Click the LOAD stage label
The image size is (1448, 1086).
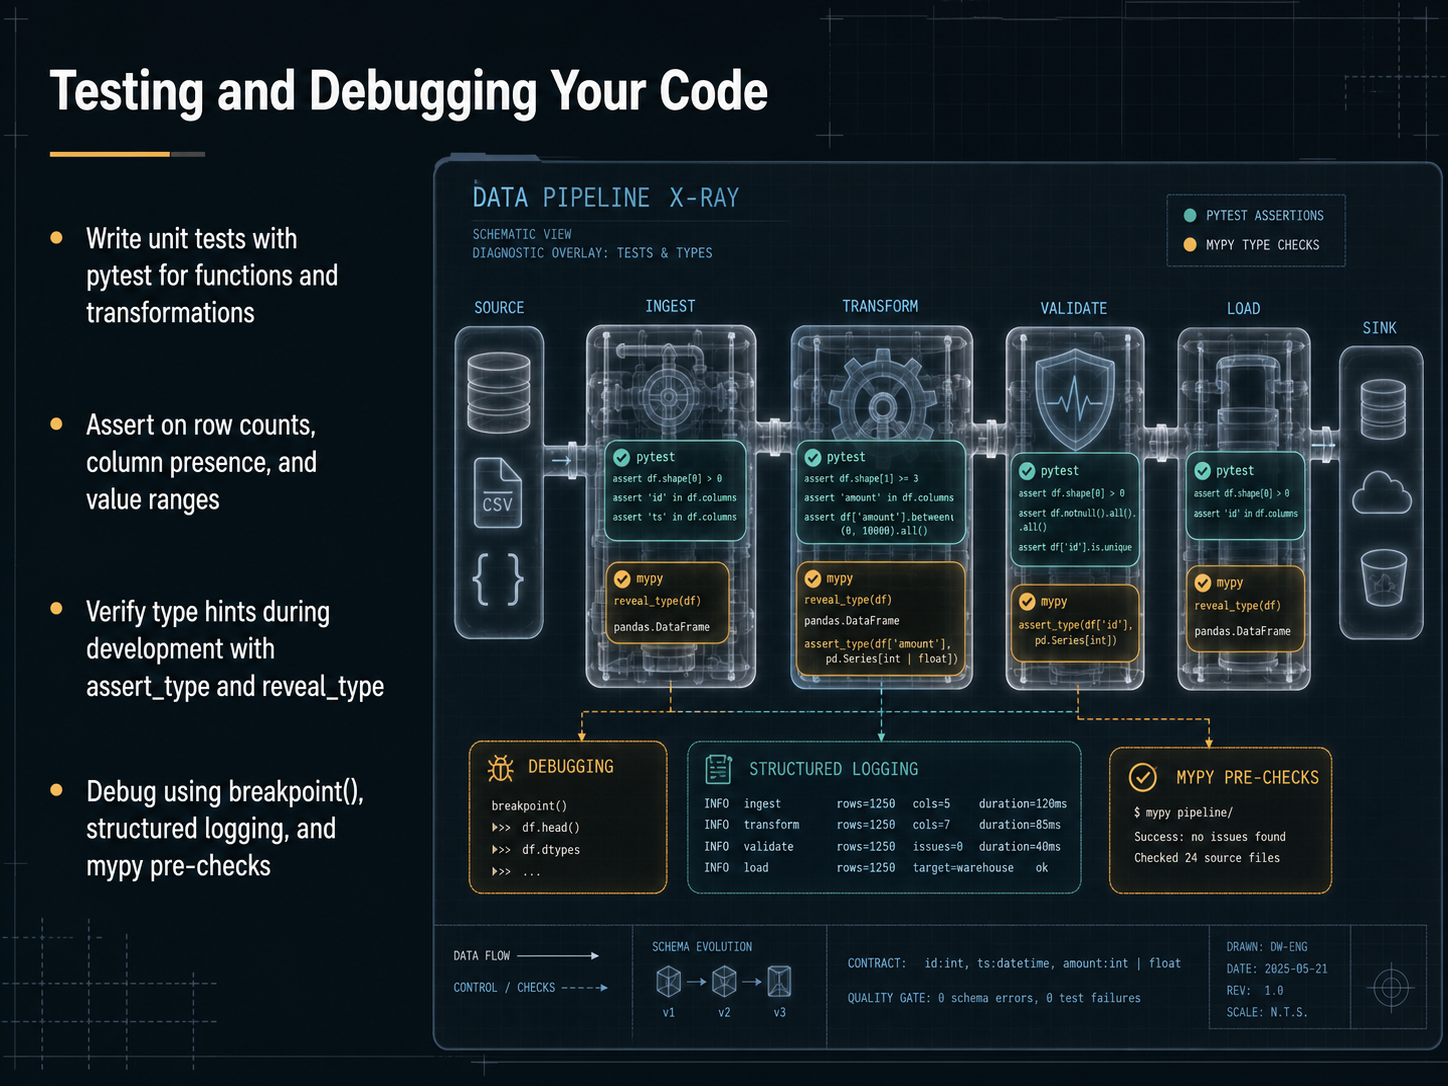pyautogui.click(x=1243, y=308)
